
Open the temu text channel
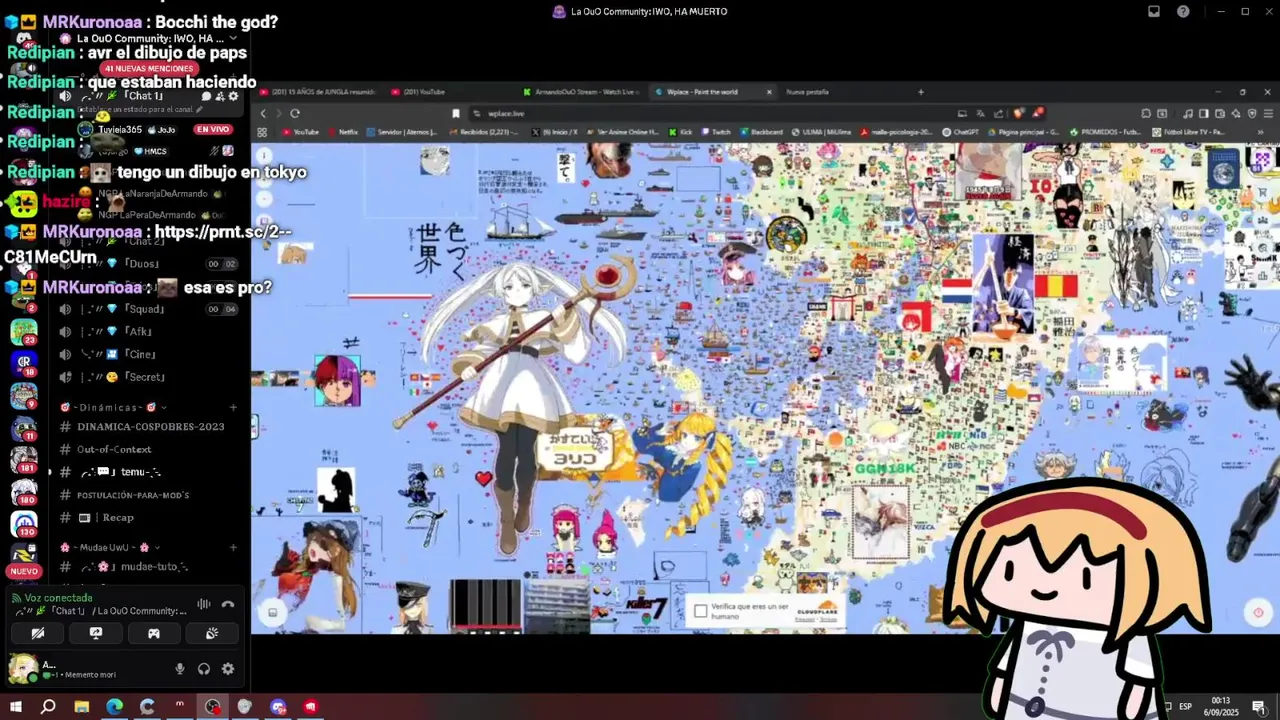coord(148,472)
